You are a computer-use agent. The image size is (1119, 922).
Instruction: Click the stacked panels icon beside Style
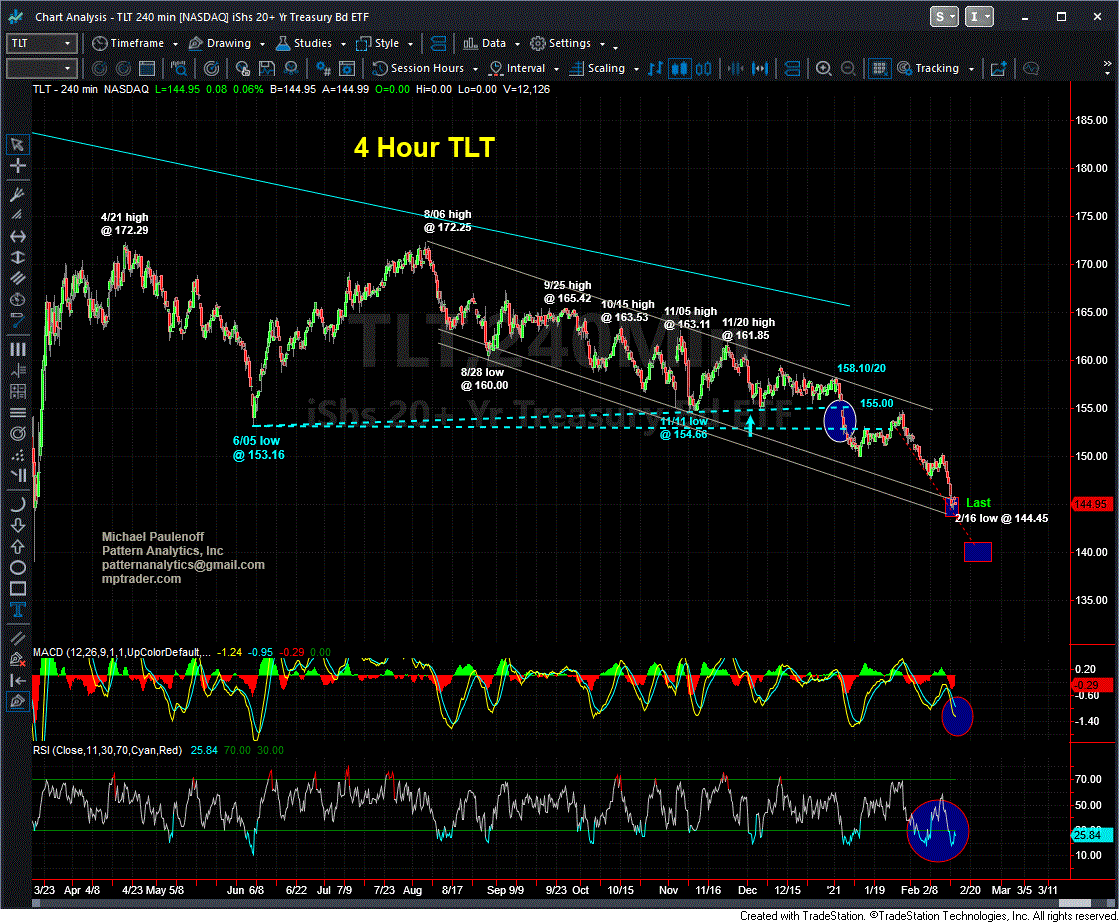[438, 44]
